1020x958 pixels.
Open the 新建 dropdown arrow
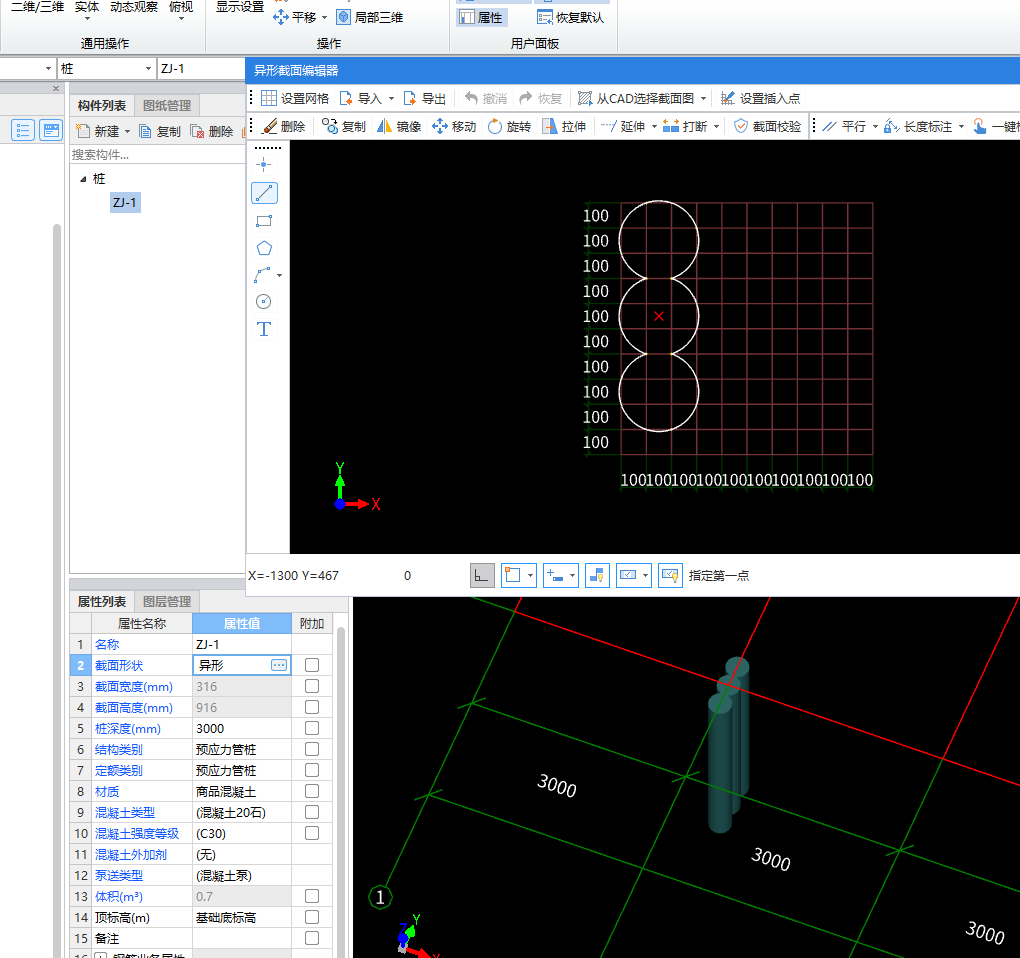[128, 132]
